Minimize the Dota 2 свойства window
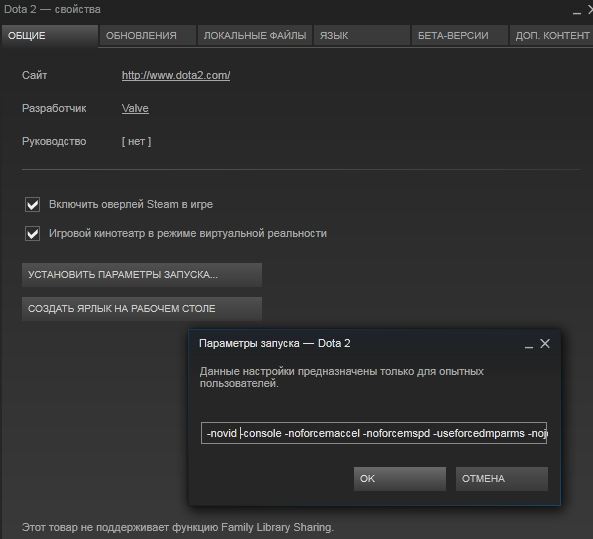Image resolution: width=593 pixels, height=539 pixels. 577,12
